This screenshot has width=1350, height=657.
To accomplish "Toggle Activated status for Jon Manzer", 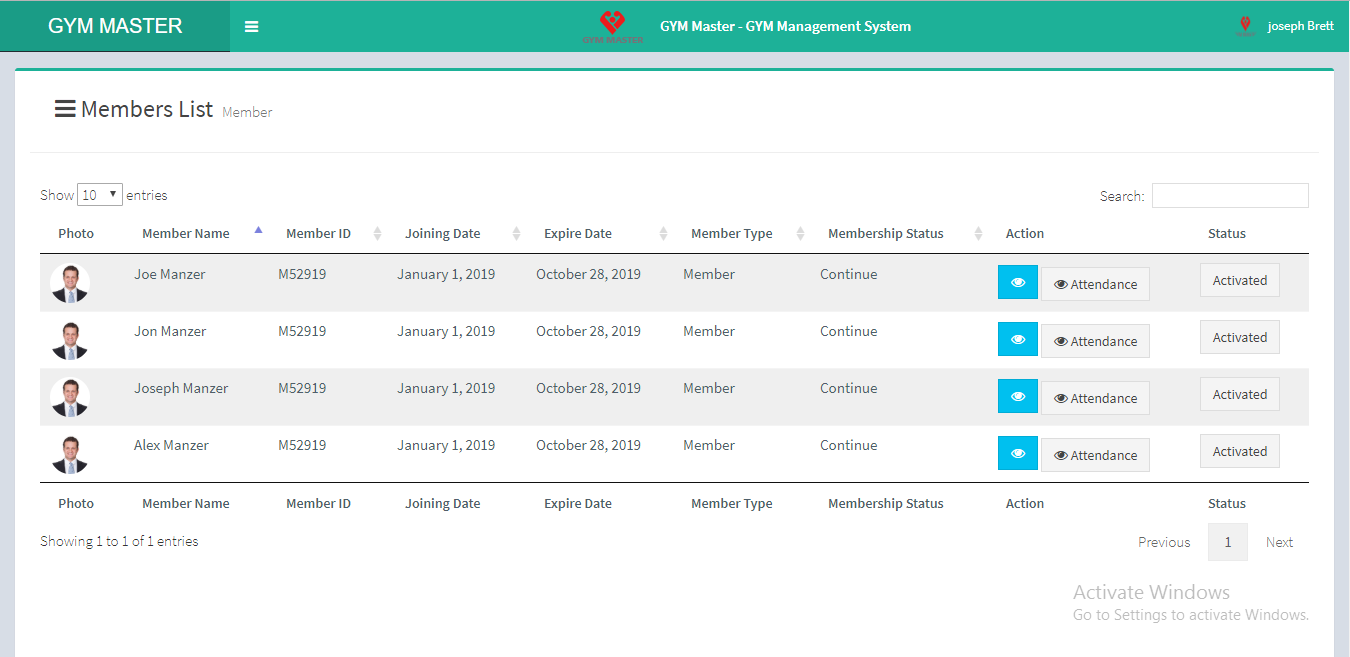I will pyautogui.click(x=1239, y=338).
